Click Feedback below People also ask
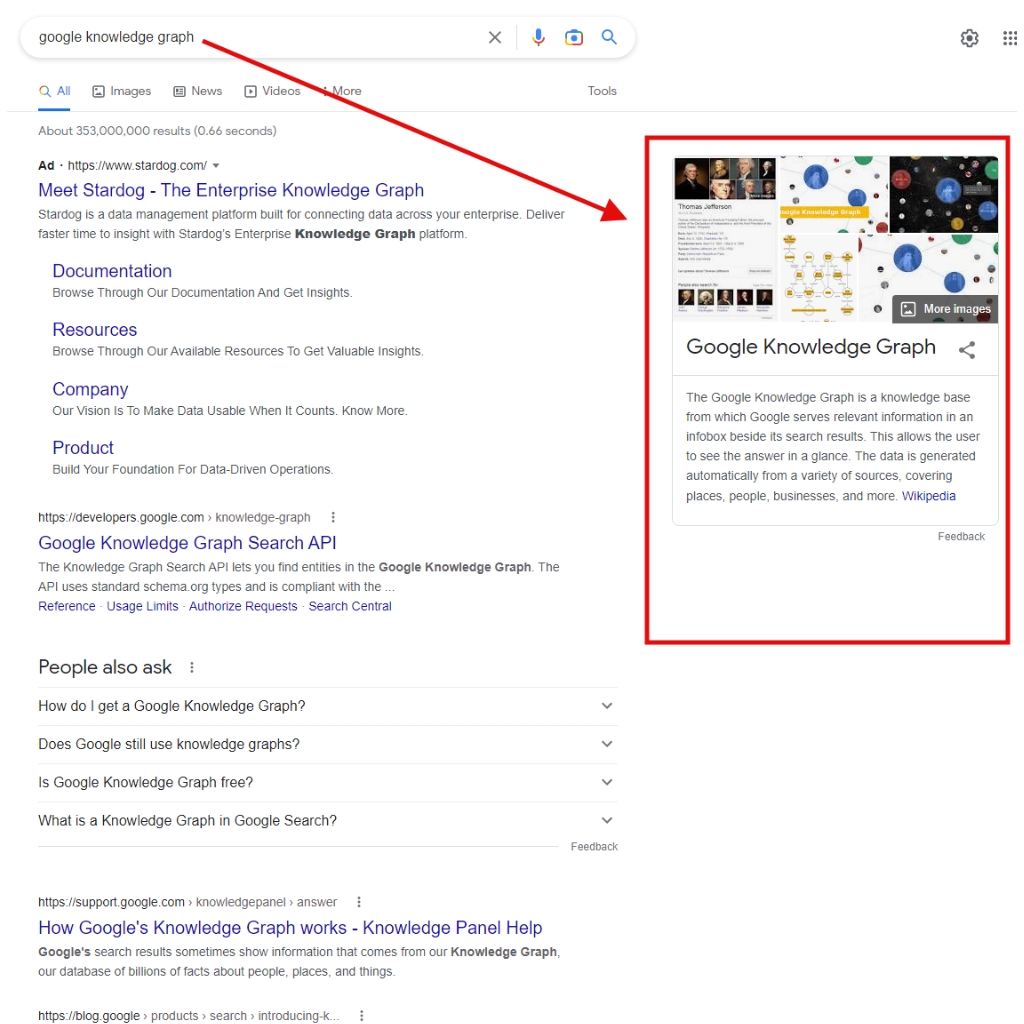The image size is (1024, 1024). coord(594,846)
